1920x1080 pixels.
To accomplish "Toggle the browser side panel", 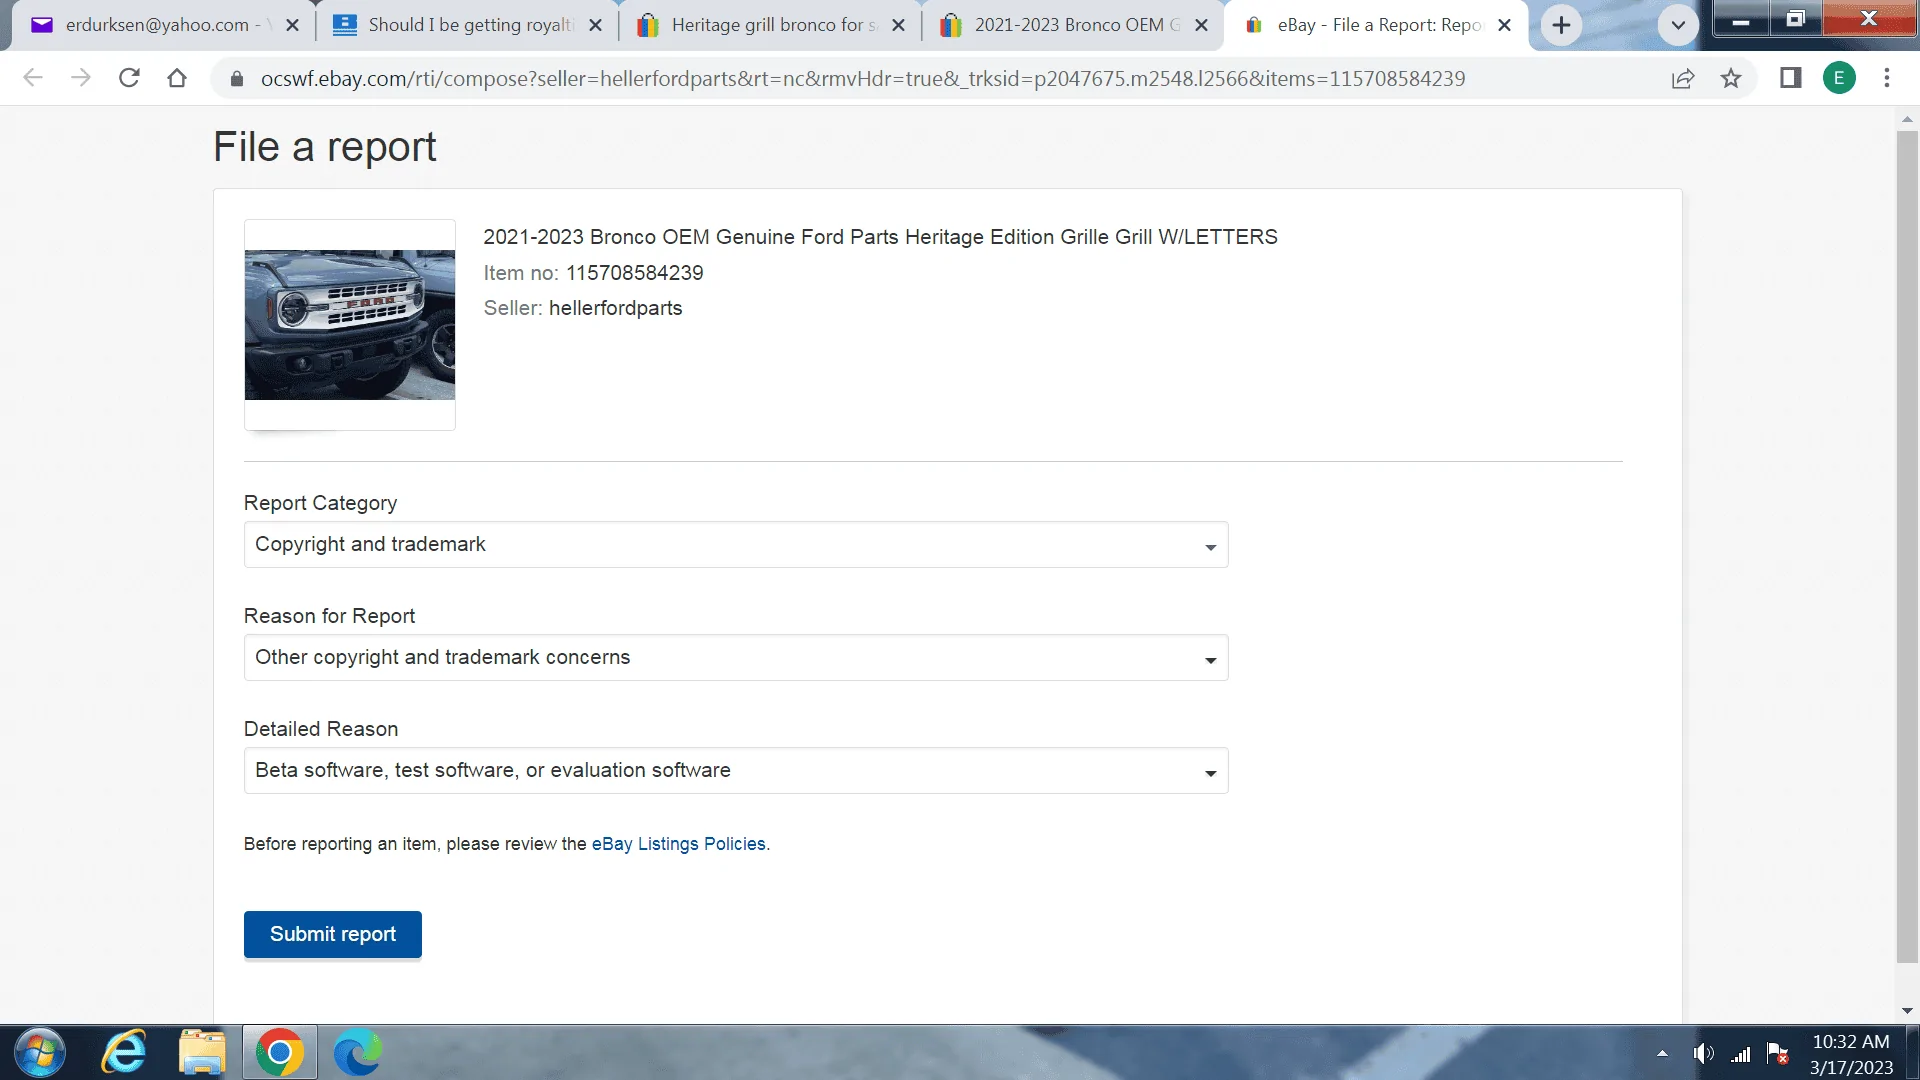I will point(1791,78).
